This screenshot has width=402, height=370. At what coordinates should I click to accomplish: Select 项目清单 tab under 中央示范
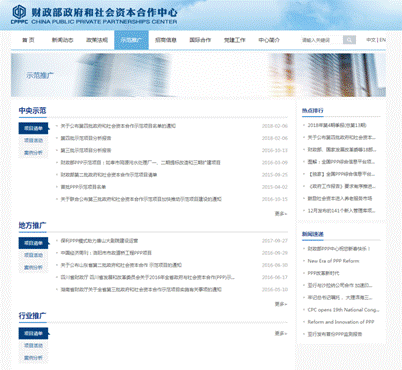click(33, 128)
